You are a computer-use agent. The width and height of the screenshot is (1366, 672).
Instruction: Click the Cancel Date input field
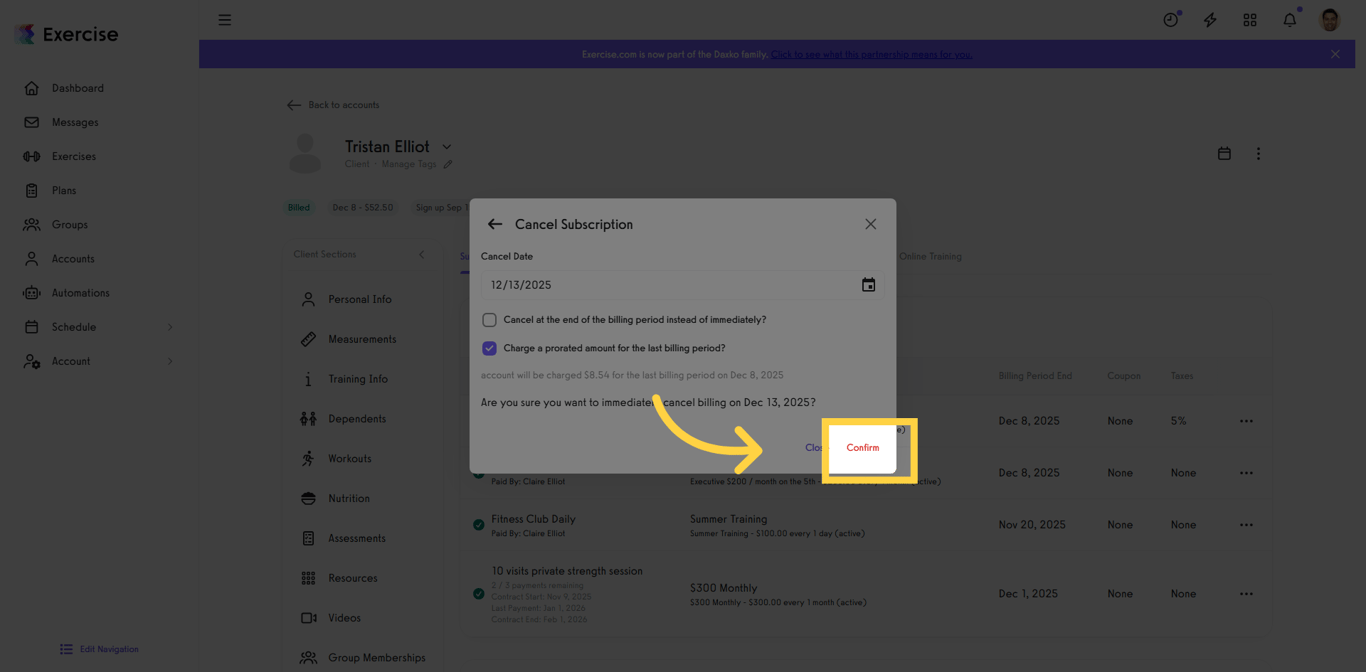[x=682, y=285]
